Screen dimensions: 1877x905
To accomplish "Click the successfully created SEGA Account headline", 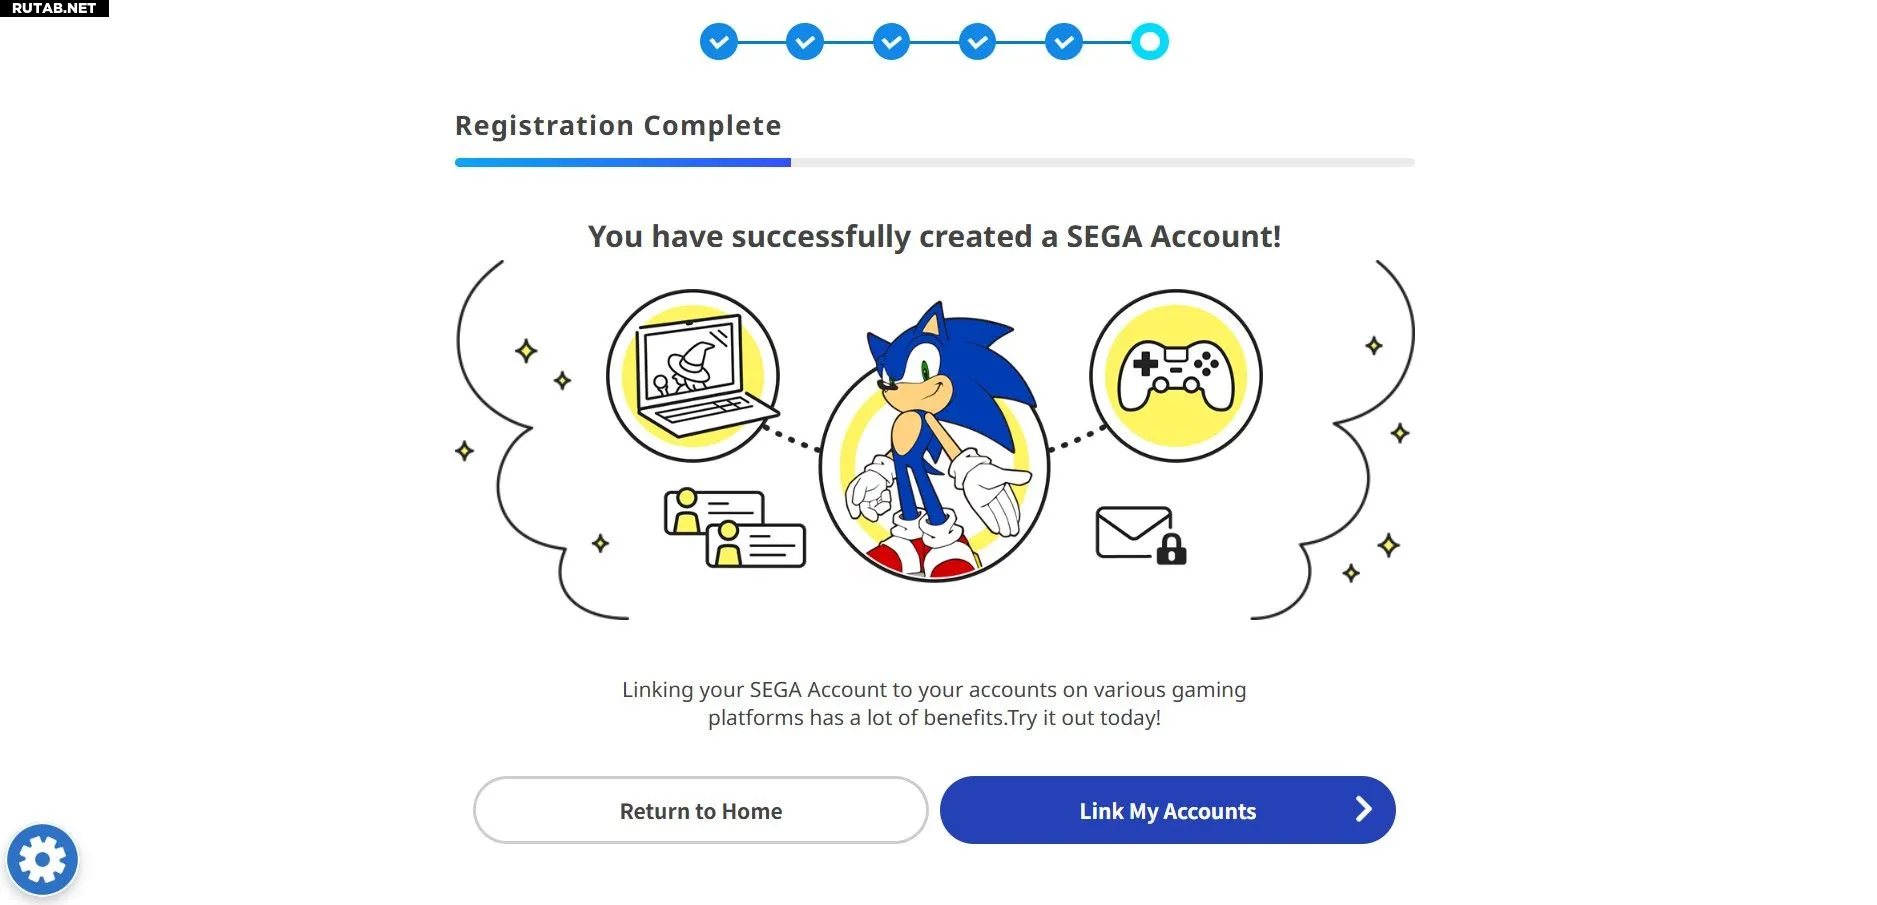I will point(934,237).
